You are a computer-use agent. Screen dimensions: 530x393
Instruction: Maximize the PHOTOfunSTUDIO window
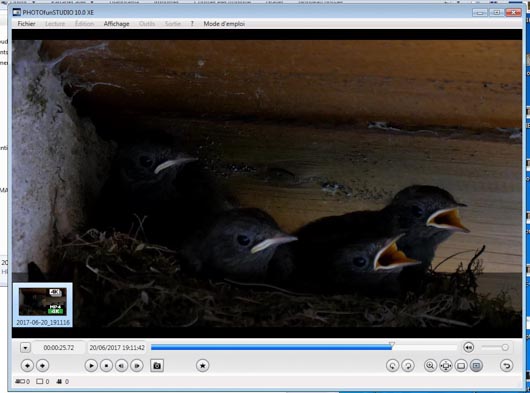(497, 13)
